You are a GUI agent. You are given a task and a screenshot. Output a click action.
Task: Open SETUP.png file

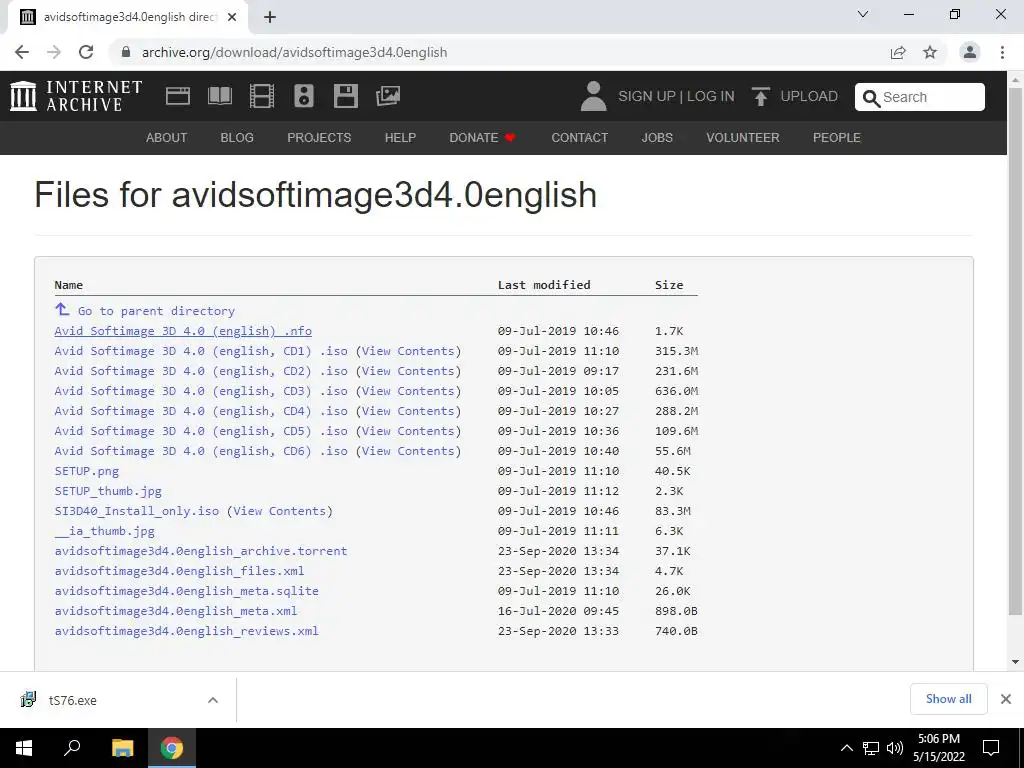87,471
